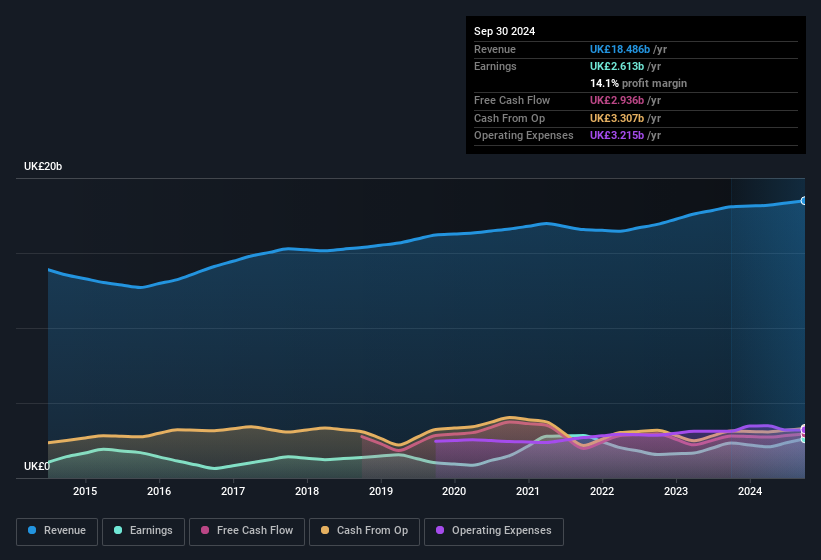Click the UK£0 y-axis label
The height and width of the screenshot is (560, 821).
pos(37,466)
